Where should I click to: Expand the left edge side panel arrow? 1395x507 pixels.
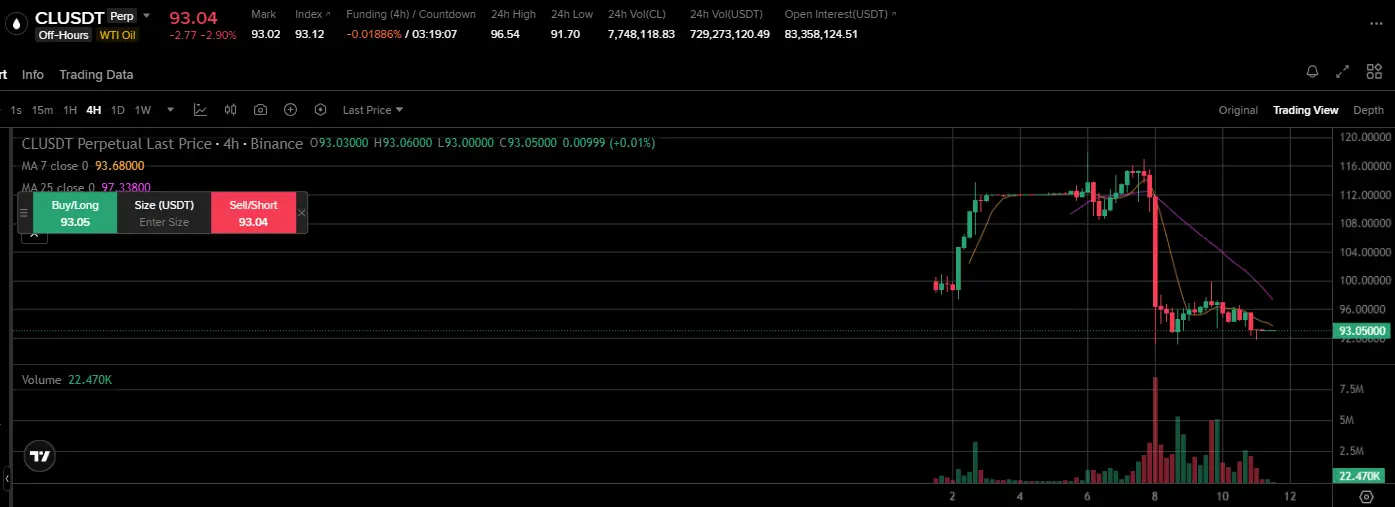5,481
